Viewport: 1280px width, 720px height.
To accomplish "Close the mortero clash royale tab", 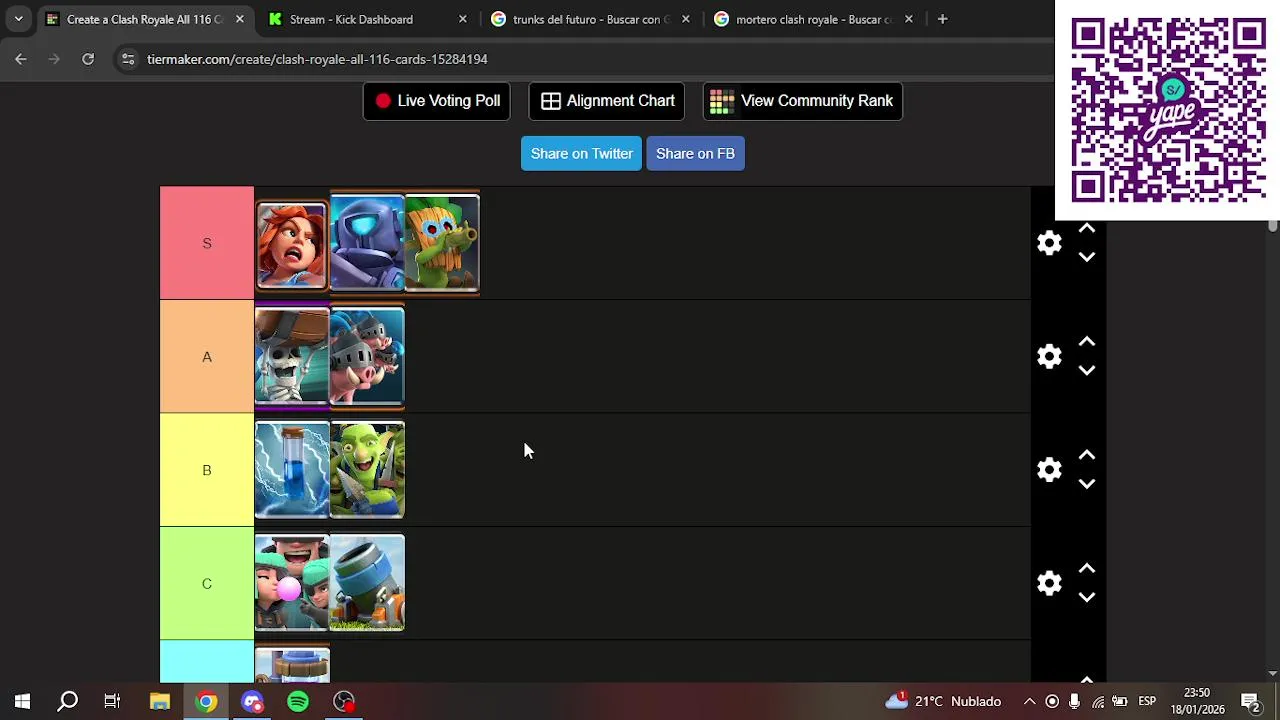I will 908,19.
